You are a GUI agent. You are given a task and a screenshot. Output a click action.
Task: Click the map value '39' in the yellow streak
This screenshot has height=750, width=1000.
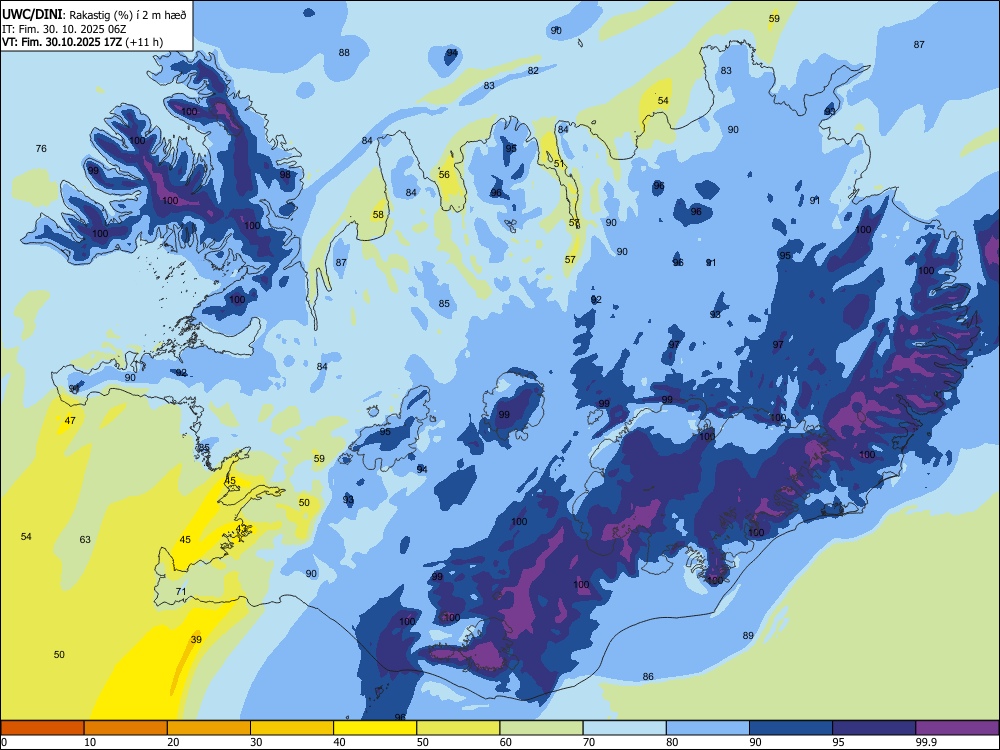(196, 640)
